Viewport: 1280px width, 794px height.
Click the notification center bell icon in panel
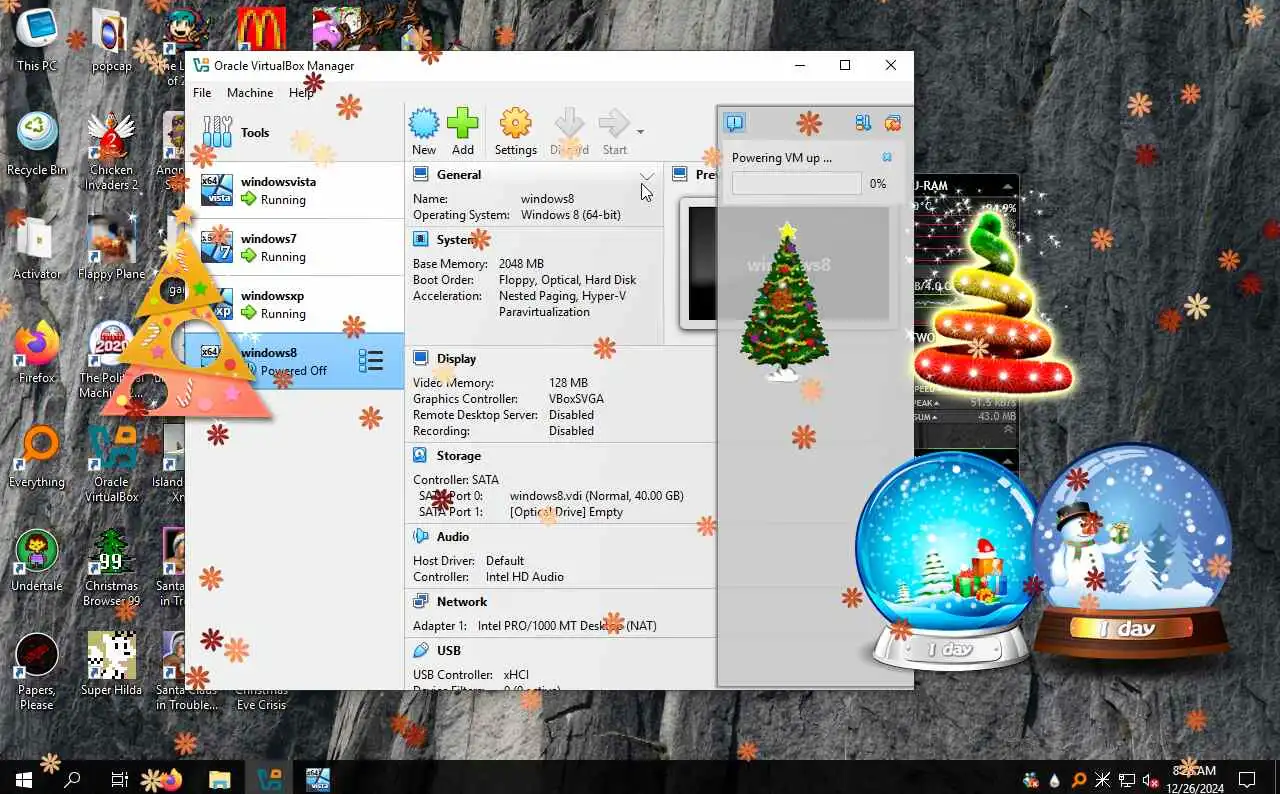[x=735, y=123]
